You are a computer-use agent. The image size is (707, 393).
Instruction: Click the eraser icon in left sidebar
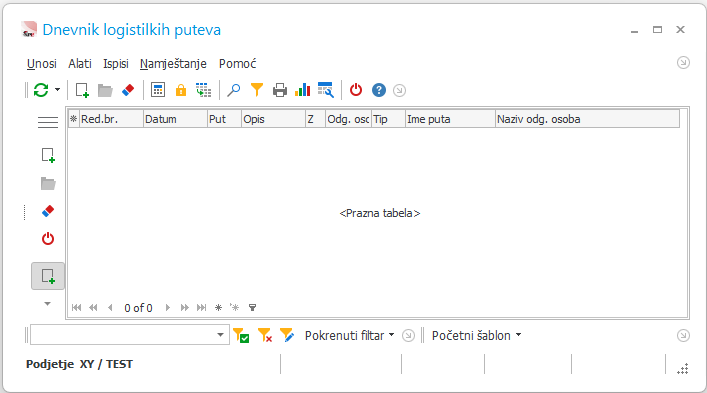point(48,211)
